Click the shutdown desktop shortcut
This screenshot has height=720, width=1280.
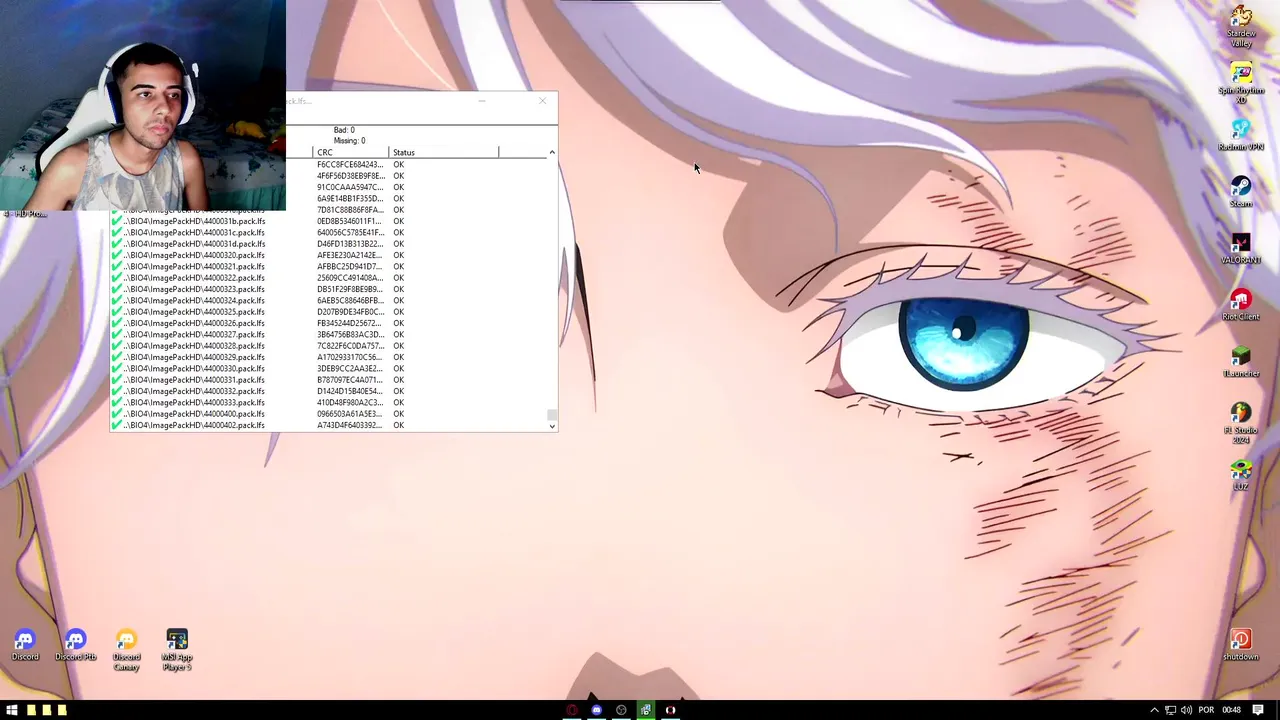point(1241,646)
